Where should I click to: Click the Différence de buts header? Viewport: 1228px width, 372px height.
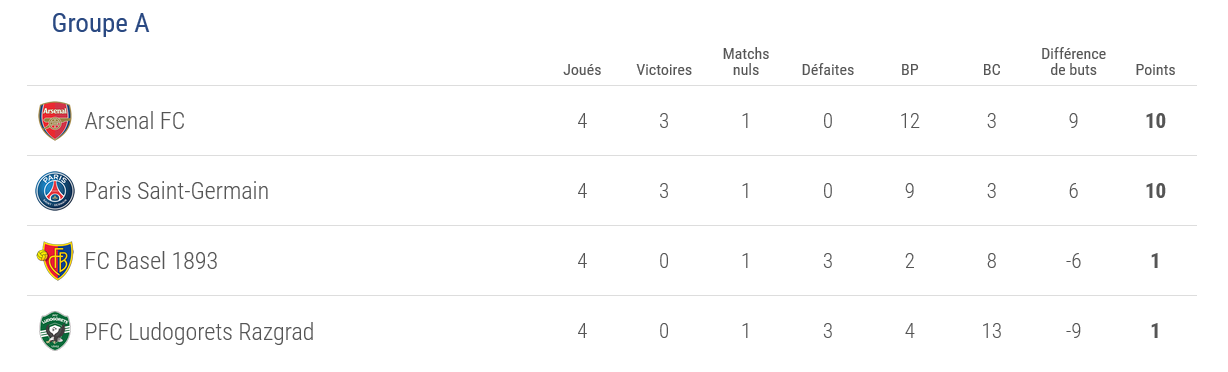click(1074, 62)
